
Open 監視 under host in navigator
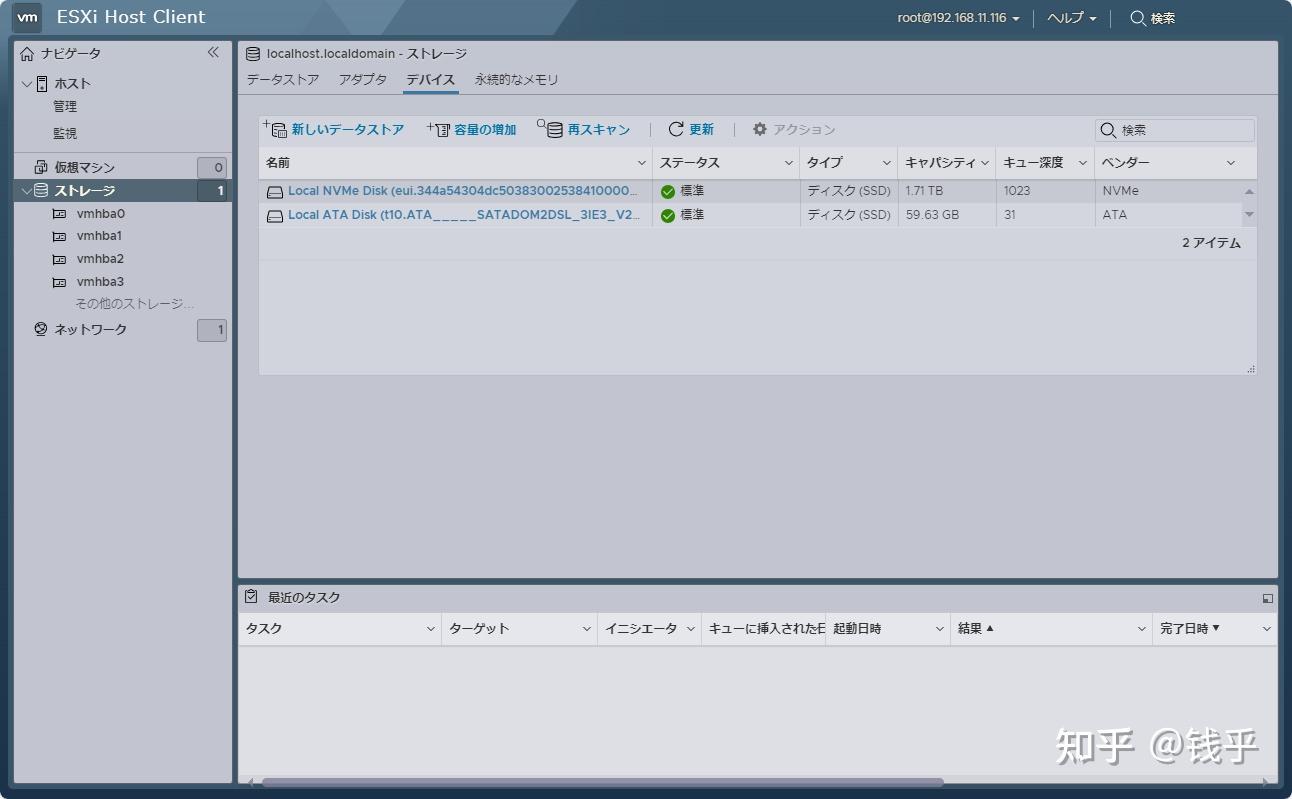(x=65, y=133)
